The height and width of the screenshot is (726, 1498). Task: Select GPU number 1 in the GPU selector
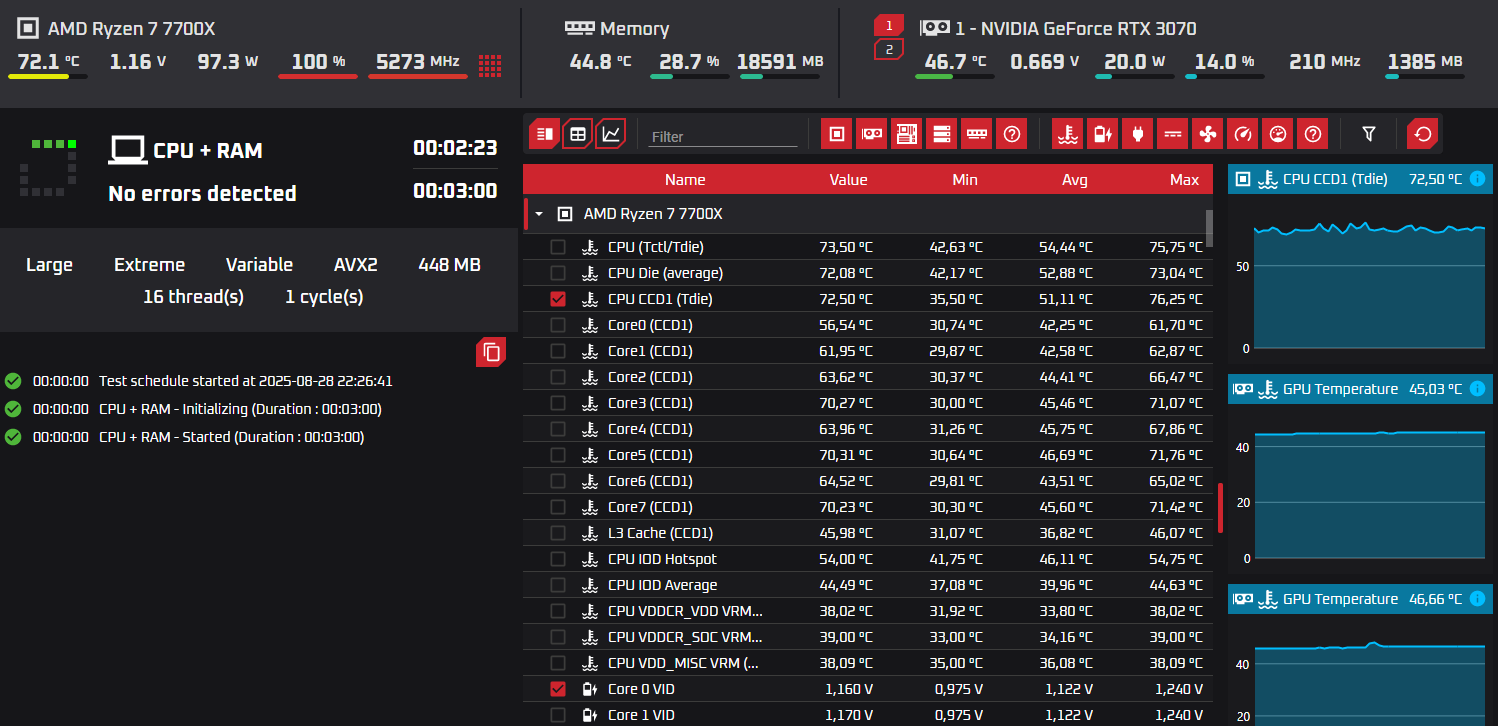click(x=889, y=25)
